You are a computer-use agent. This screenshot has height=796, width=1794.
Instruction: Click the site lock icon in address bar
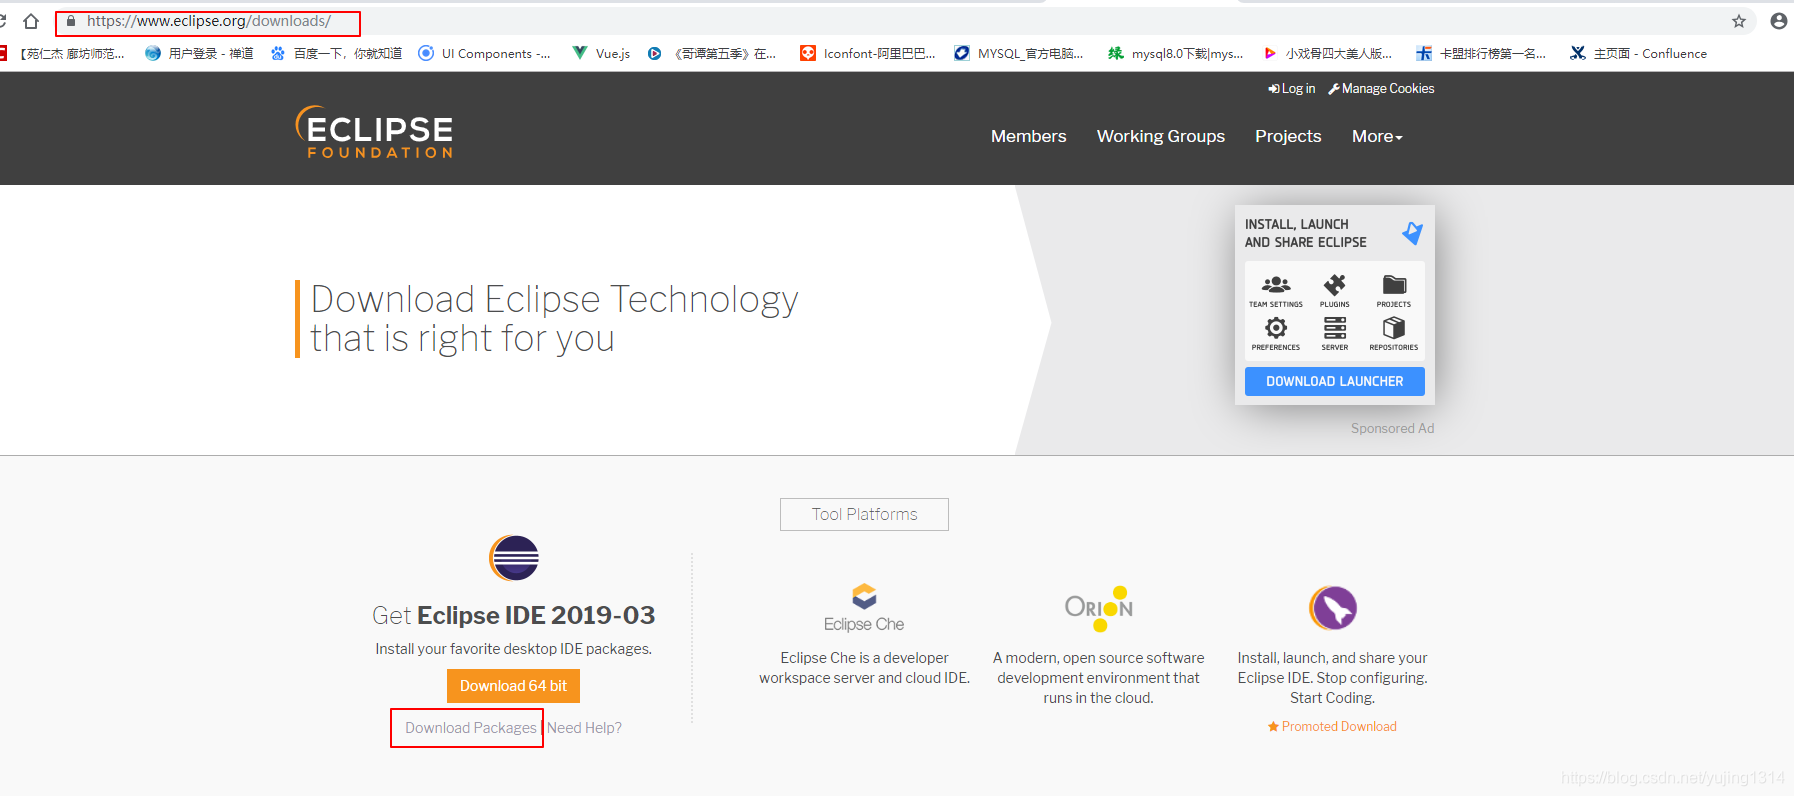[71, 21]
